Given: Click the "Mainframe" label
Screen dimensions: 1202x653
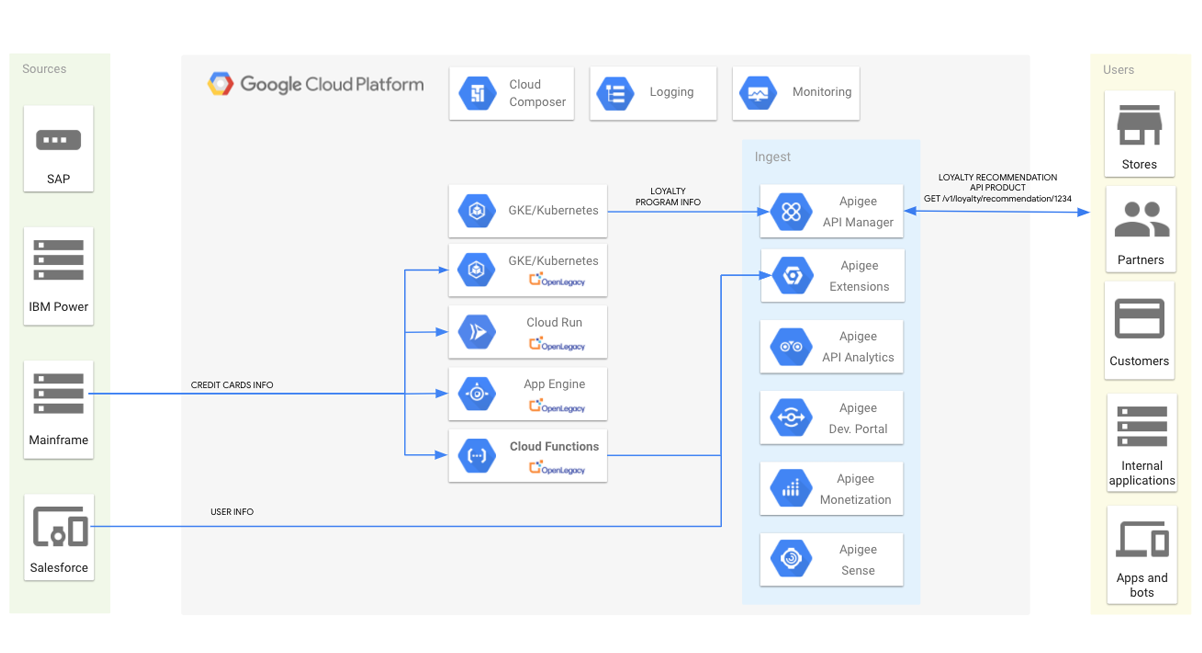Looking at the screenshot, I should (x=59, y=440).
